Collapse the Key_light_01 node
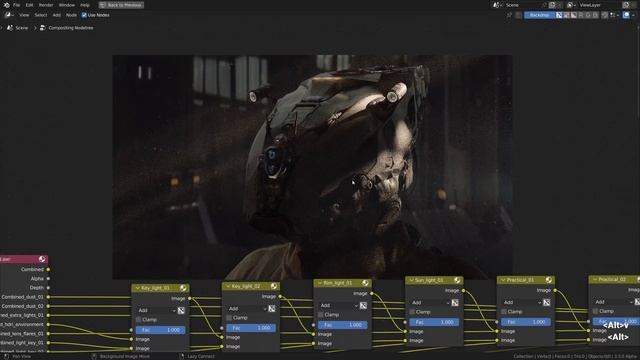 tap(138, 288)
